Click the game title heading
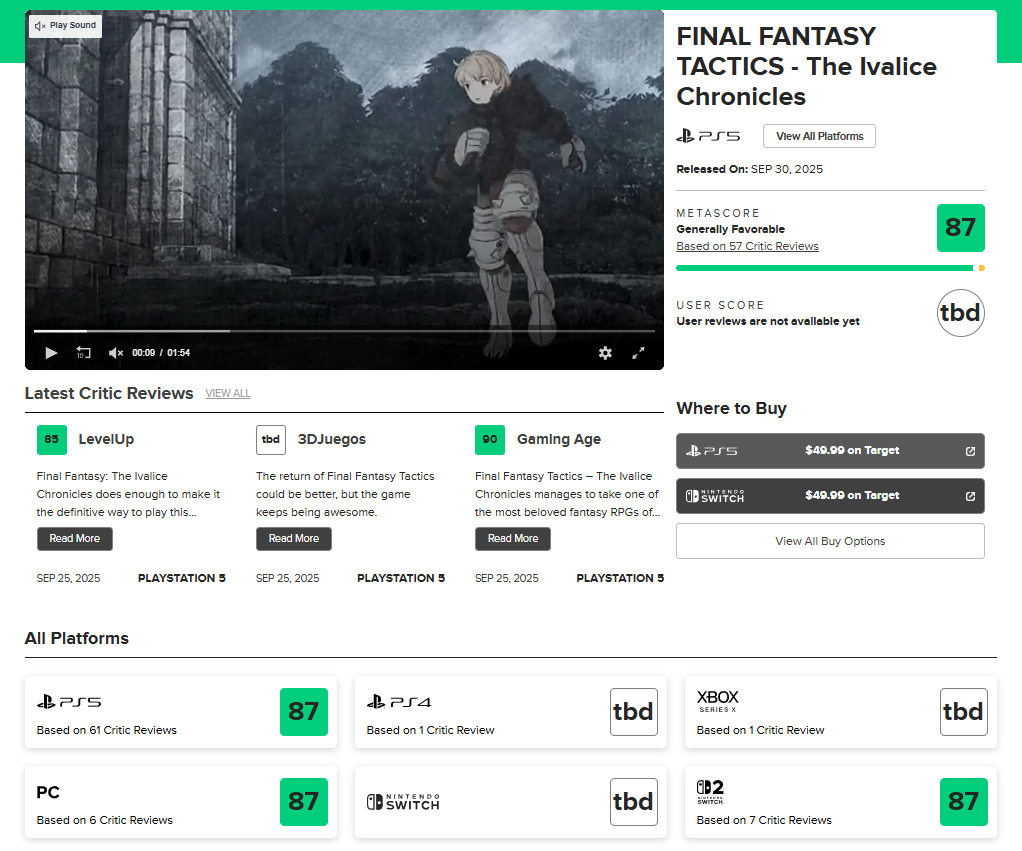Viewport: 1022px width, 851px height. click(806, 66)
